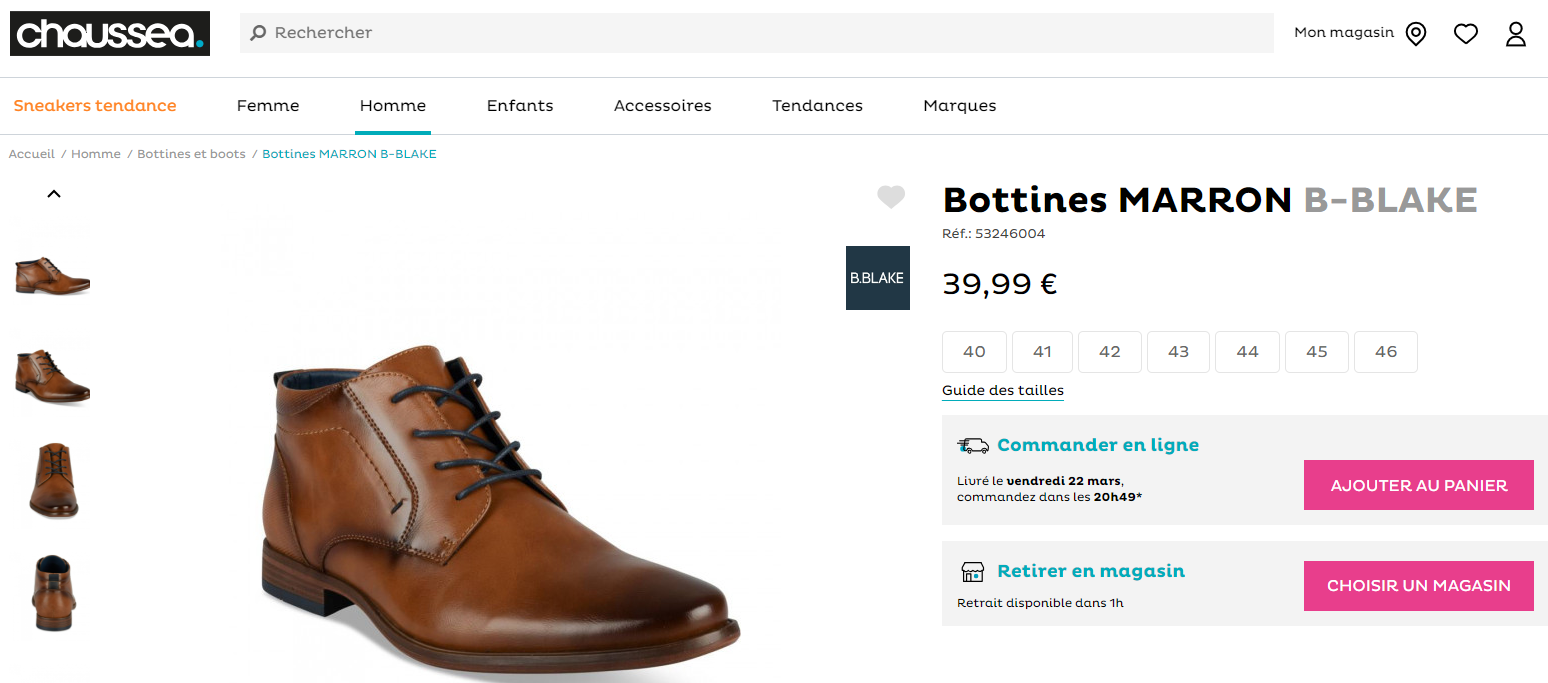The image size is (1548, 683).
Task: Open Sneakers tendance section
Action: click(95, 106)
